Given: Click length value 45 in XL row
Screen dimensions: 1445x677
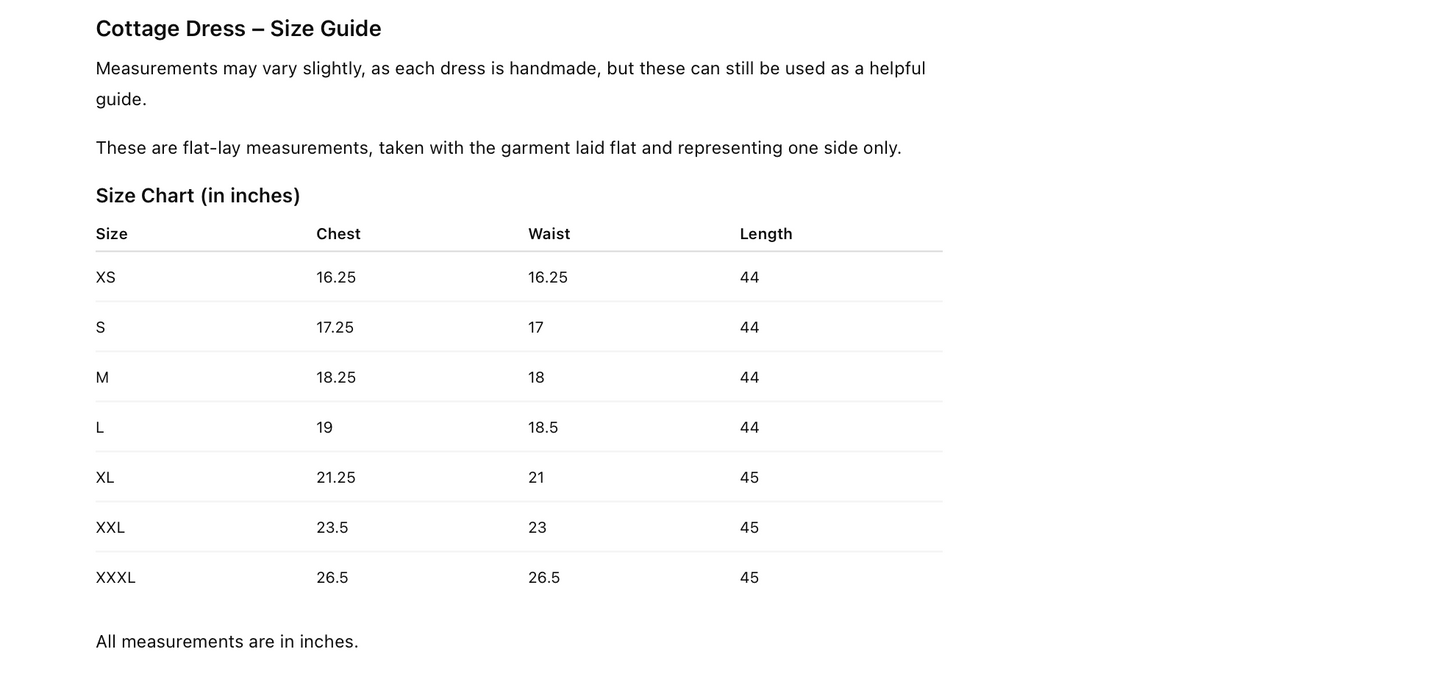Looking at the screenshot, I should [x=749, y=478].
